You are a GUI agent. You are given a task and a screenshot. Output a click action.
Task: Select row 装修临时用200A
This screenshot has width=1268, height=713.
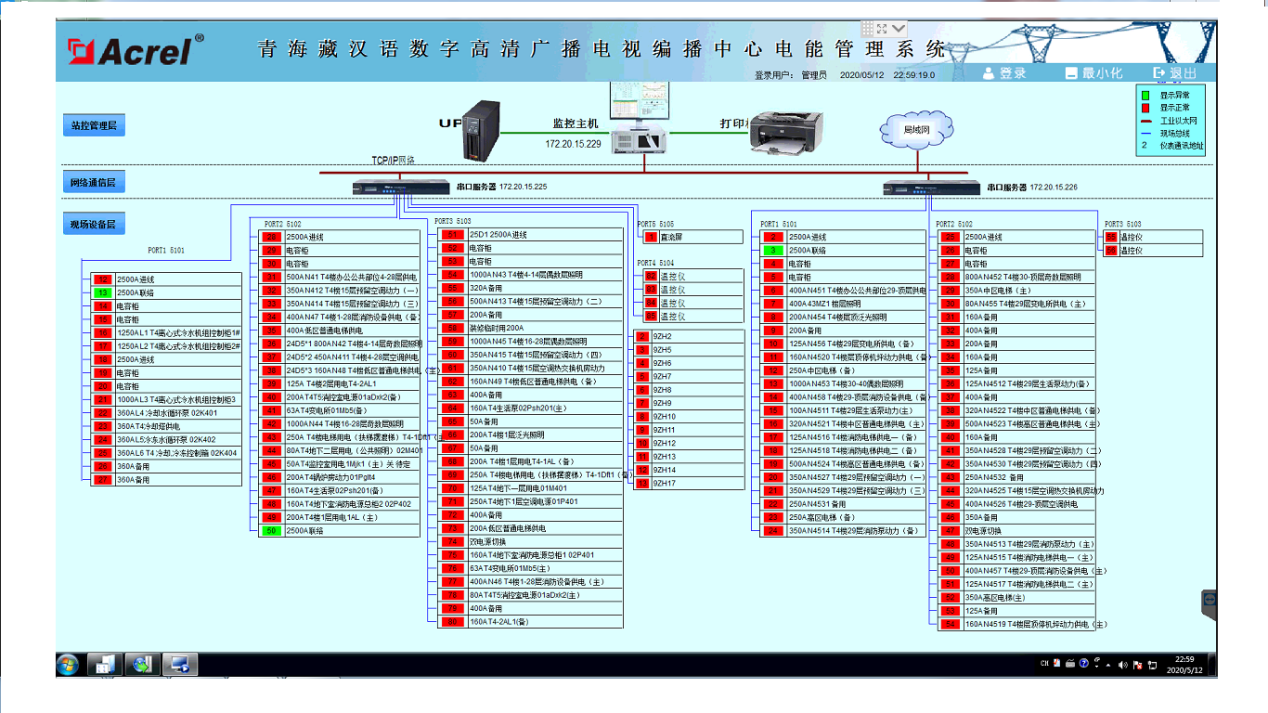click(x=532, y=328)
